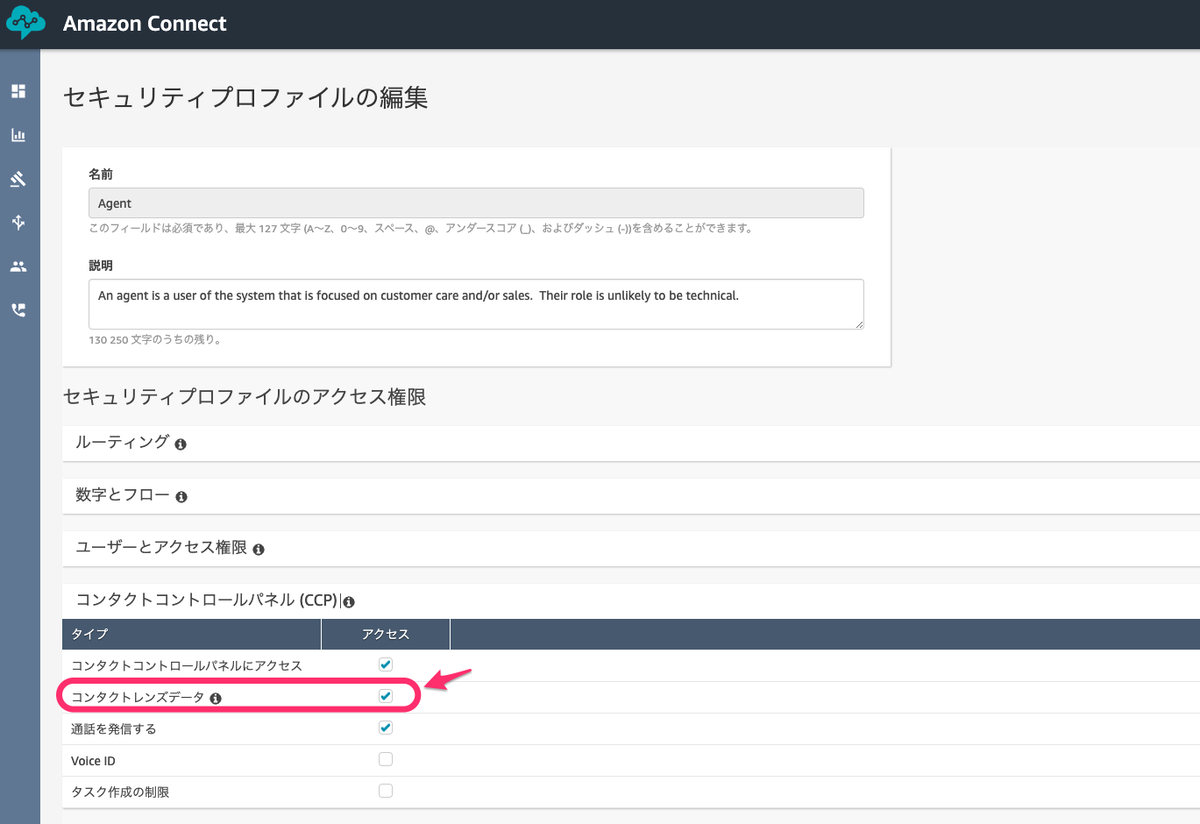Viewport: 1200px width, 824px height.
Task: Uncheck the コンタクトレンズデータ access checkbox
Action: (x=385, y=696)
